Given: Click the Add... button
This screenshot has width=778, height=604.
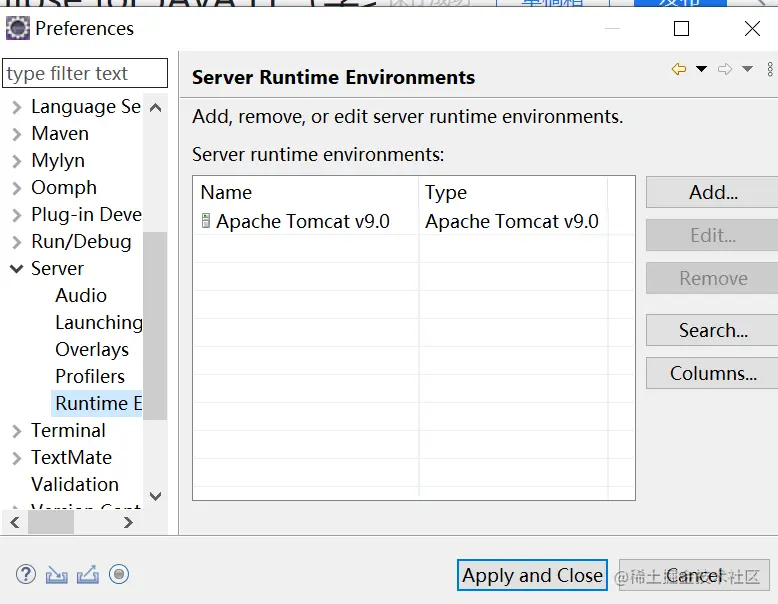Looking at the screenshot, I should click(712, 193).
